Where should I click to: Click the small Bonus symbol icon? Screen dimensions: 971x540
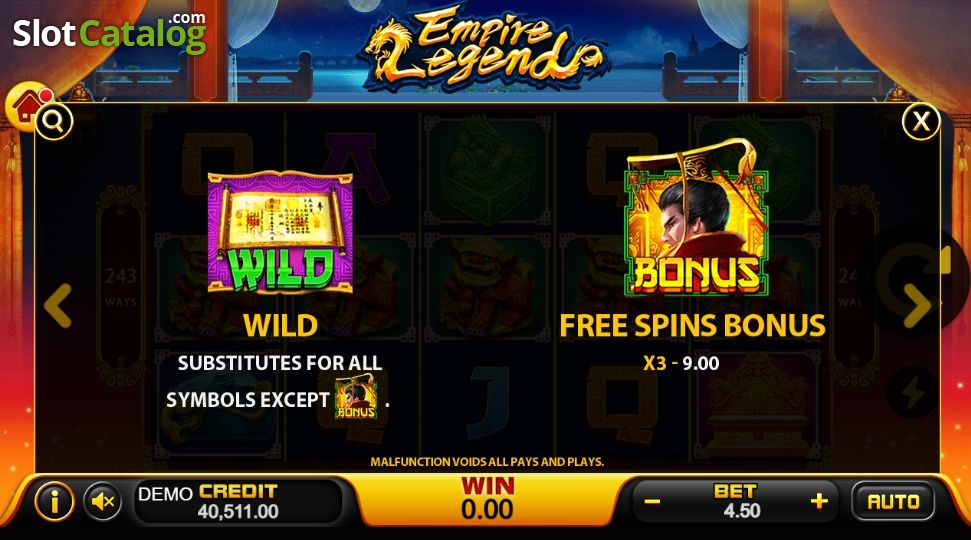click(x=356, y=397)
